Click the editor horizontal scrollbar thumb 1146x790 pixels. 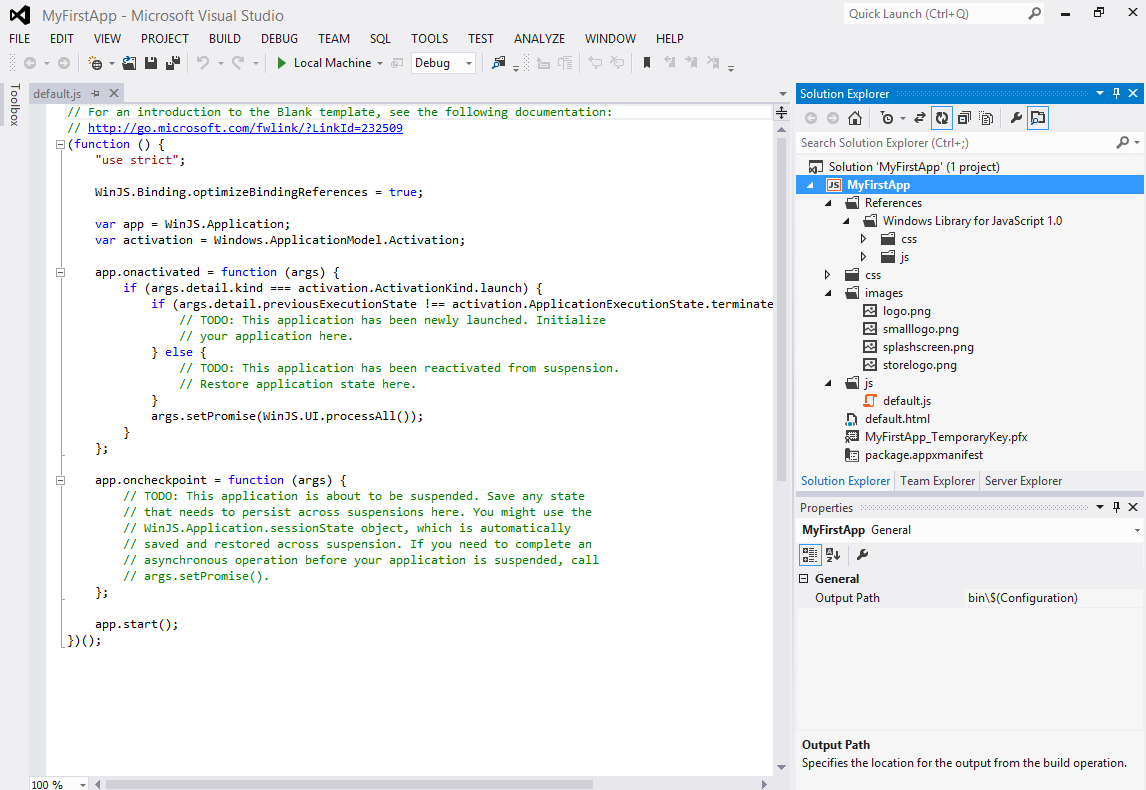(349, 784)
